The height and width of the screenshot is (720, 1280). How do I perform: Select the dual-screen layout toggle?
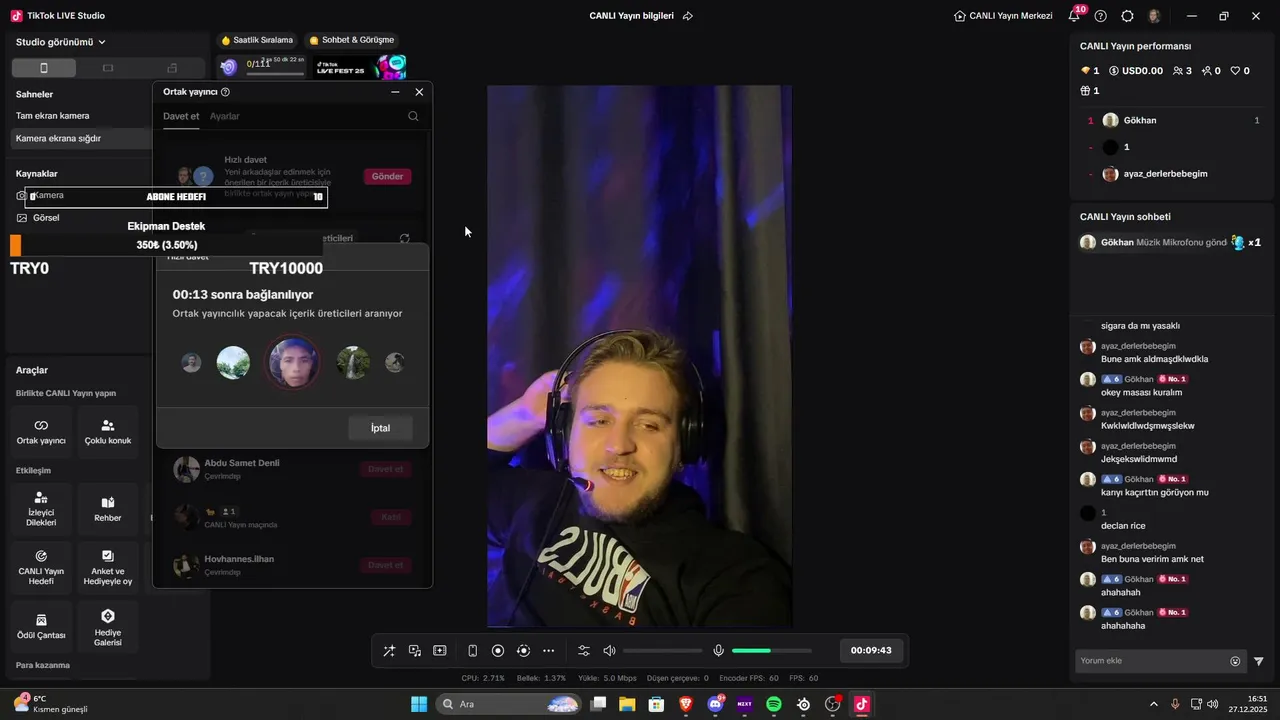pyautogui.click(x=172, y=68)
